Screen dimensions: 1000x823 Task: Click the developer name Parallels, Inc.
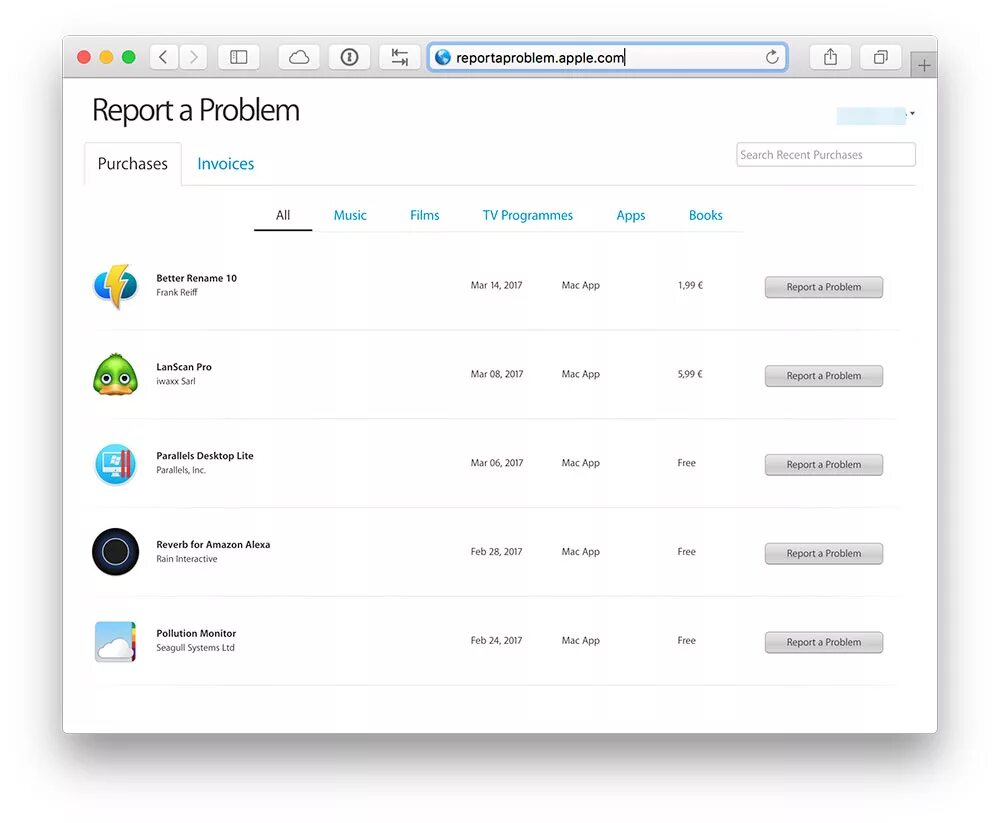pos(181,470)
